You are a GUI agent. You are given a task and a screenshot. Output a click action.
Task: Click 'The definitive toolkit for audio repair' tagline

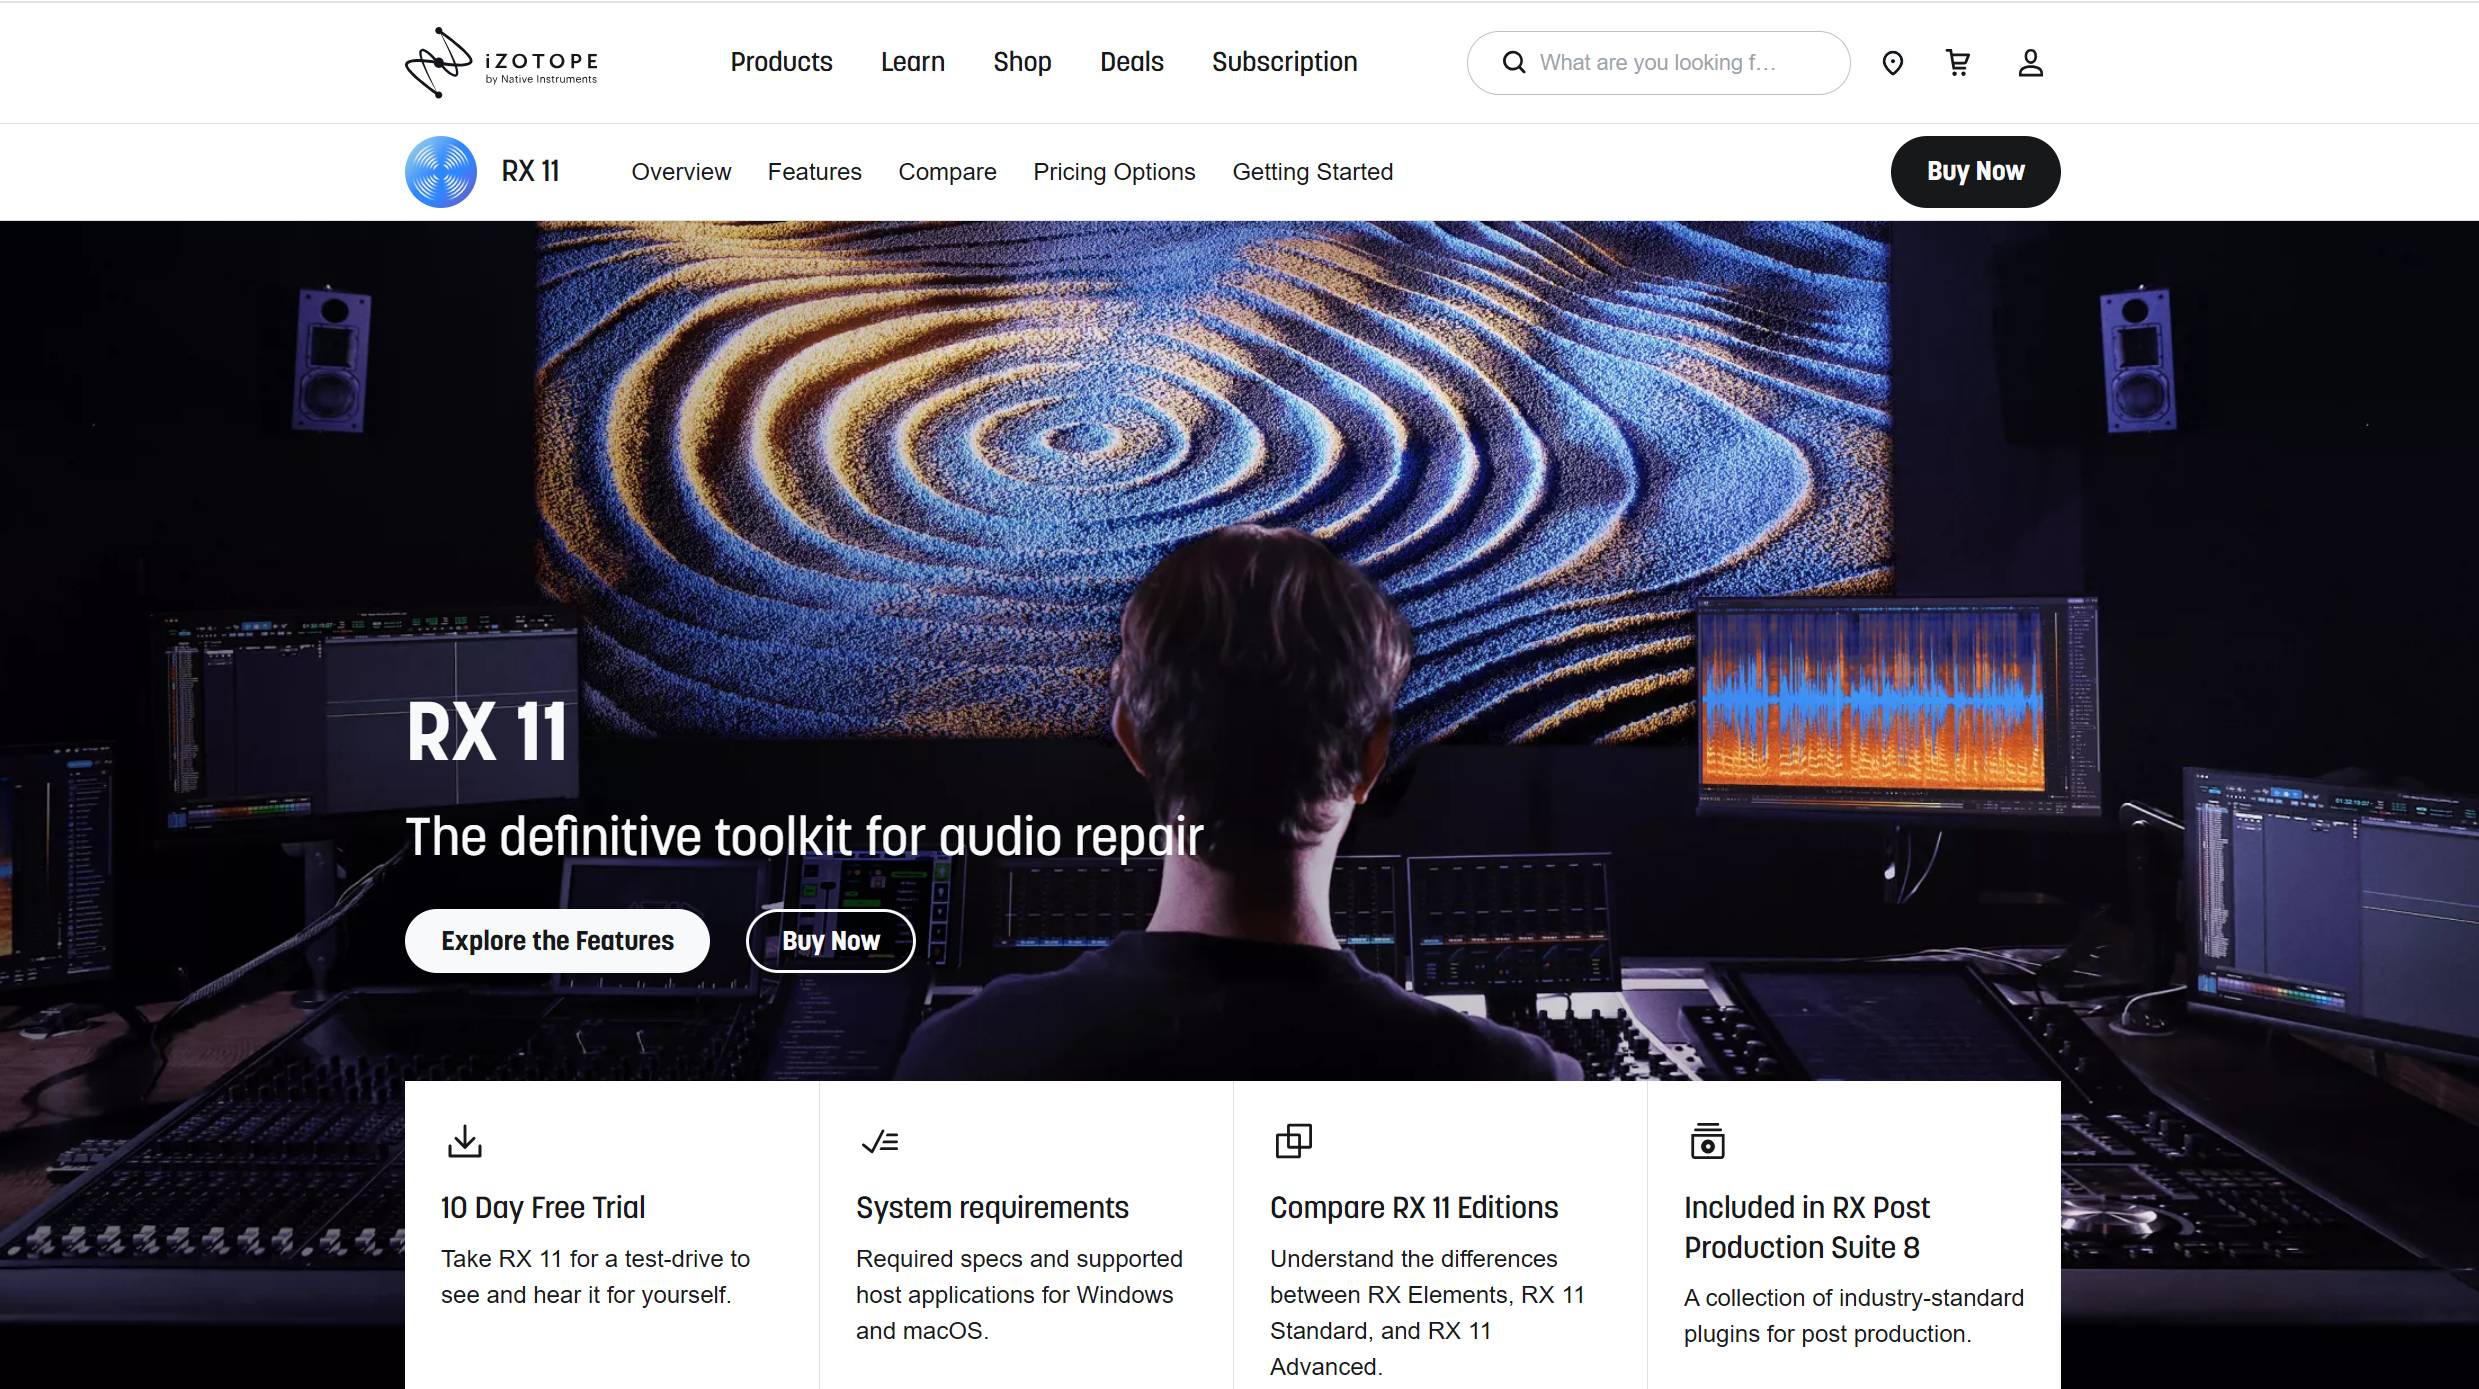804,837
